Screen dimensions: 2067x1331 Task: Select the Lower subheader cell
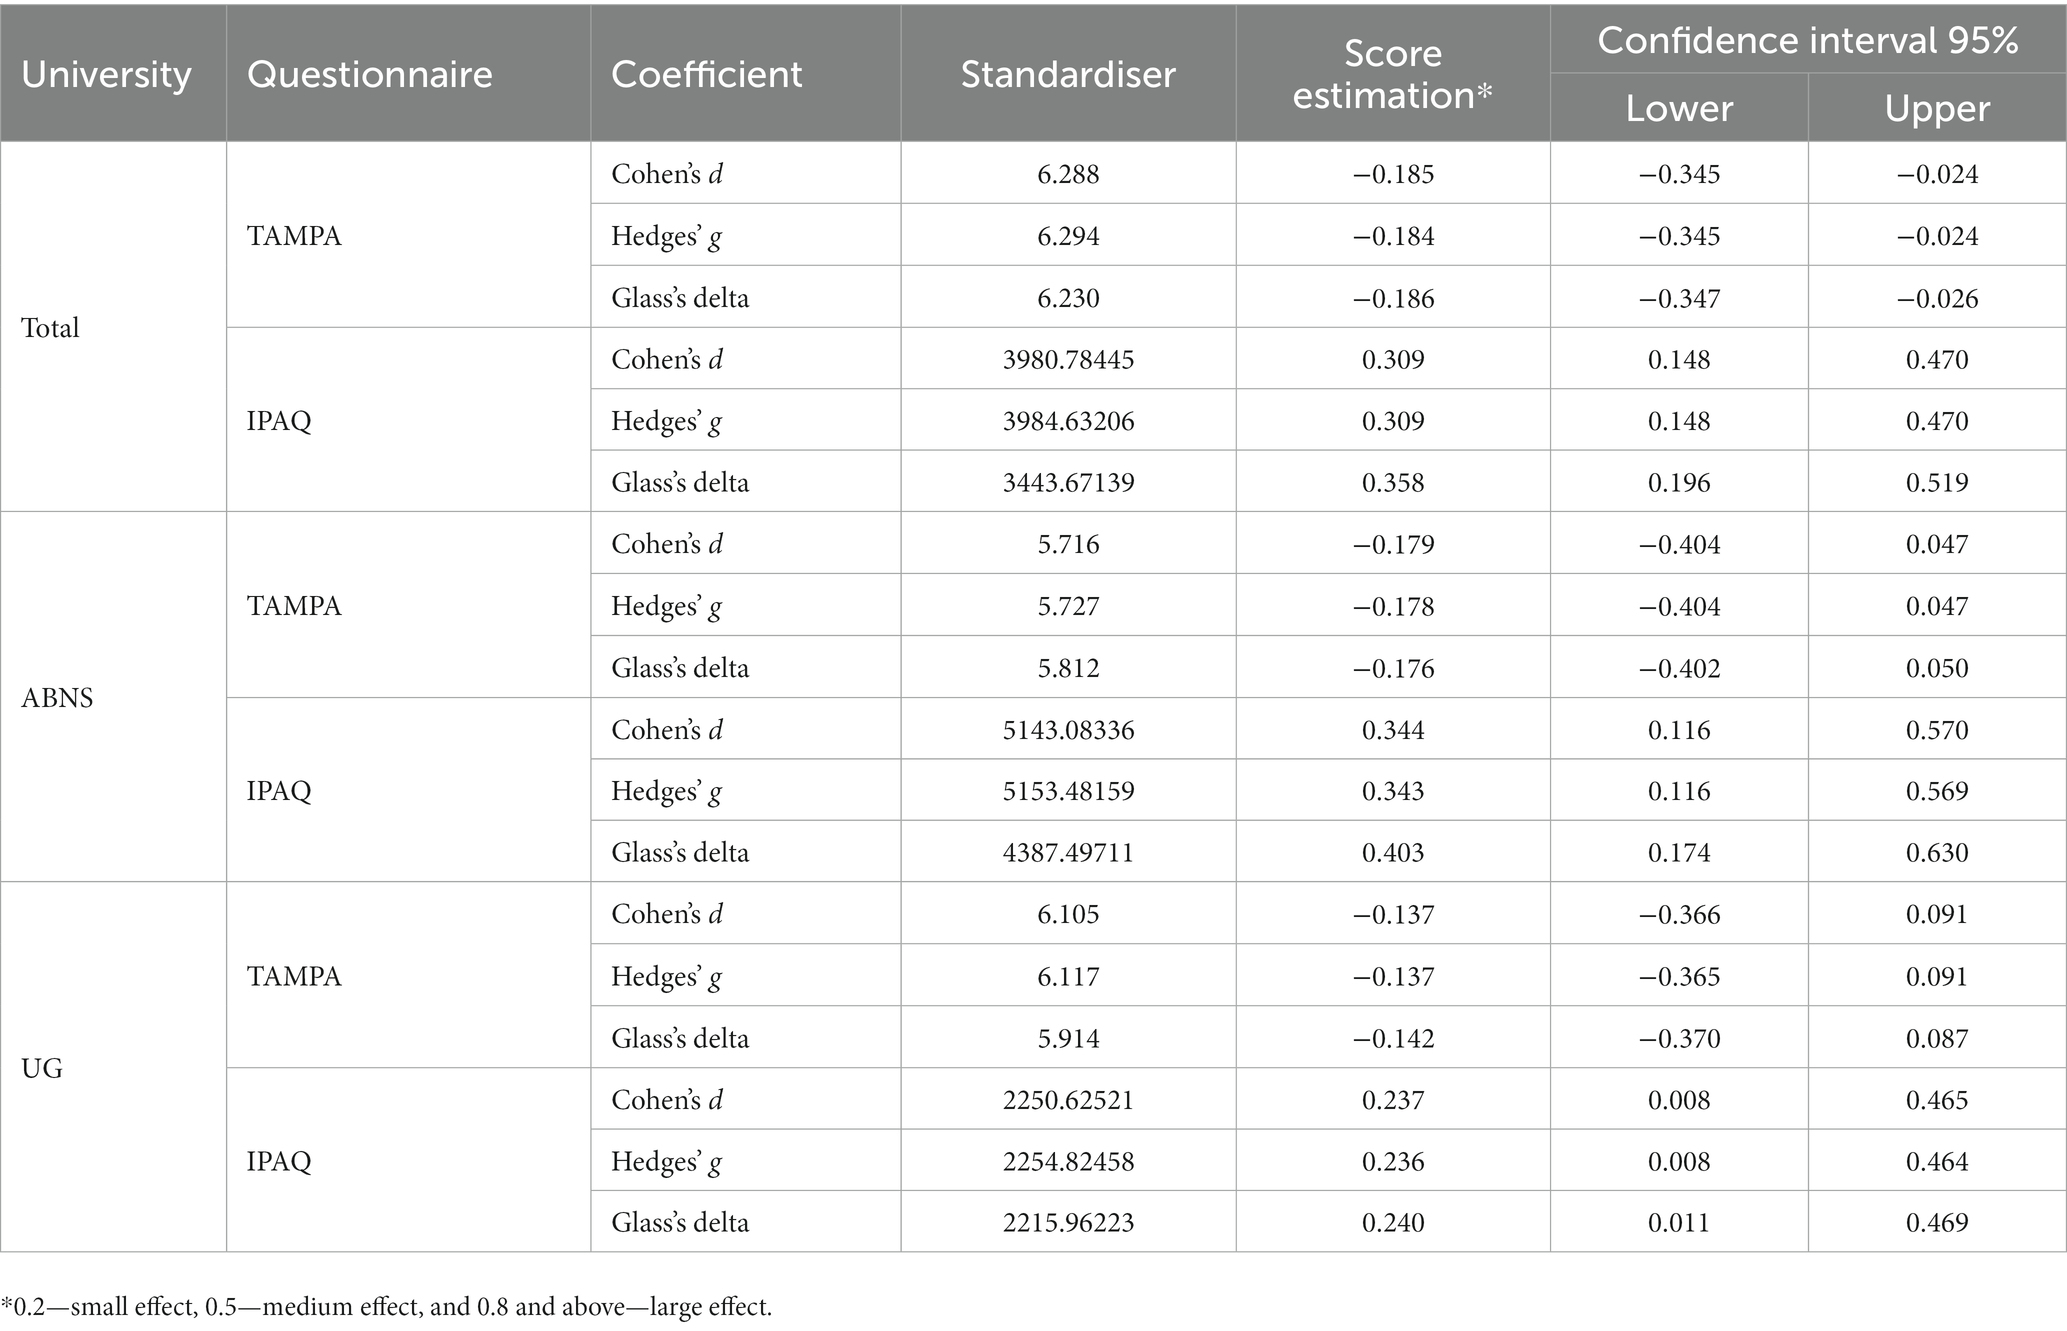(1679, 108)
